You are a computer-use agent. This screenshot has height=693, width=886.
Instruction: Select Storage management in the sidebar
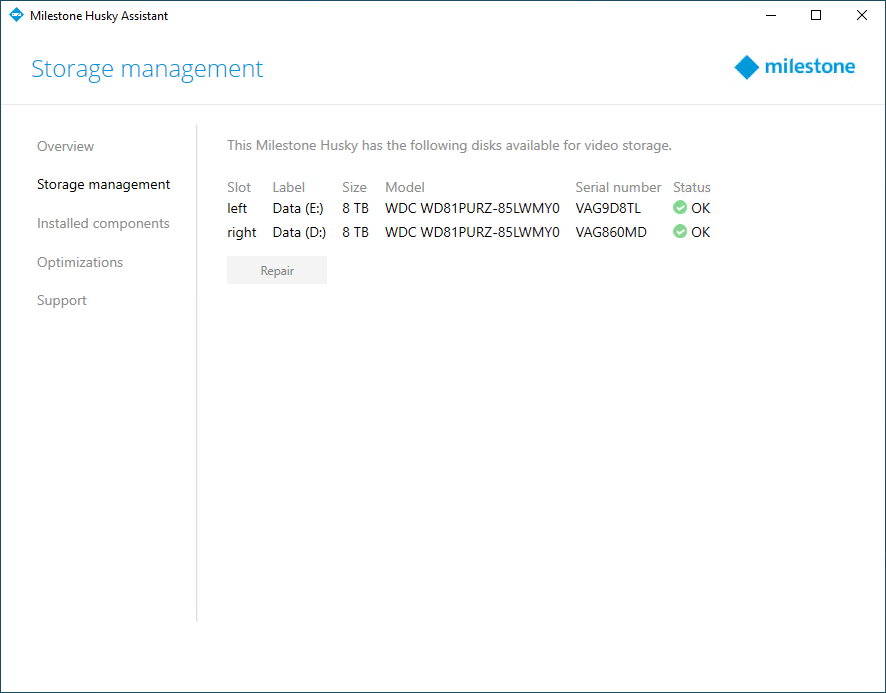pyautogui.click(x=103, y=185)
